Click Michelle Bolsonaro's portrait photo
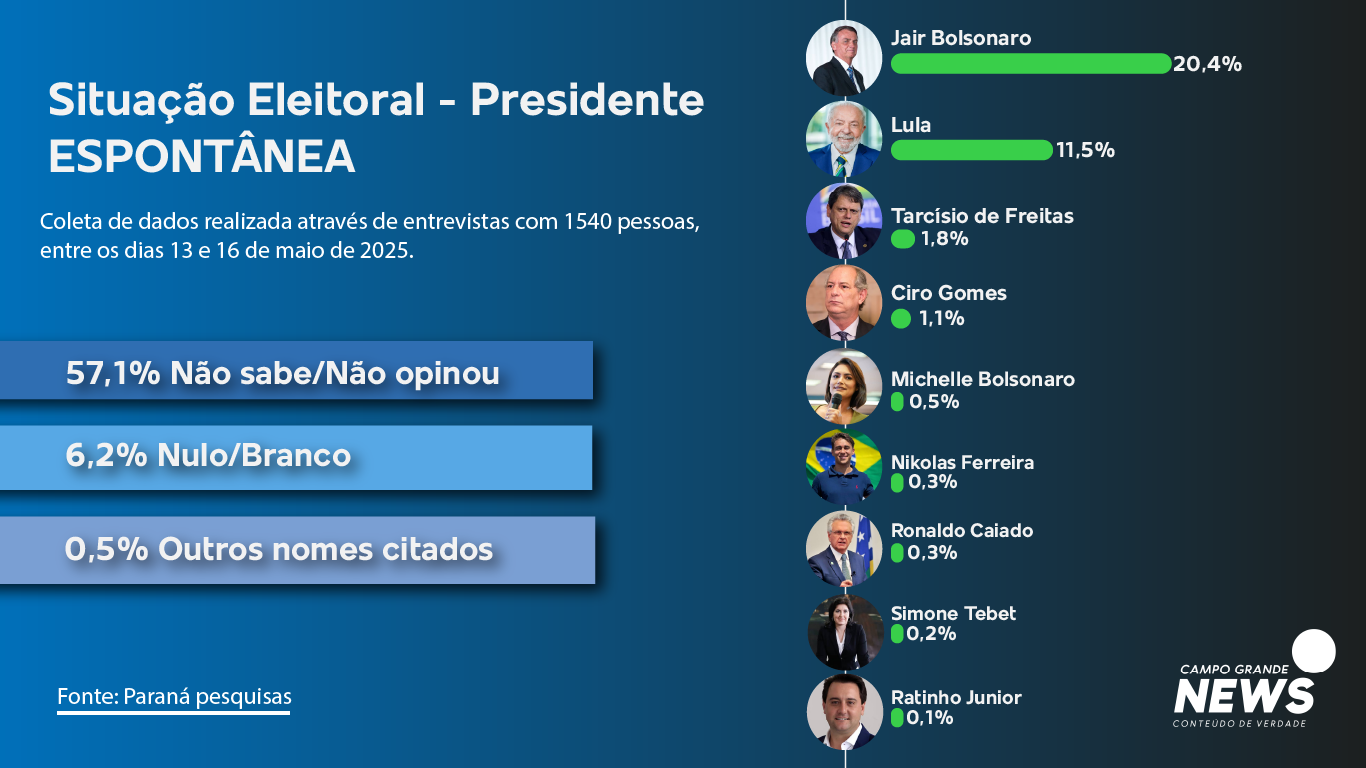 (844, 386)
